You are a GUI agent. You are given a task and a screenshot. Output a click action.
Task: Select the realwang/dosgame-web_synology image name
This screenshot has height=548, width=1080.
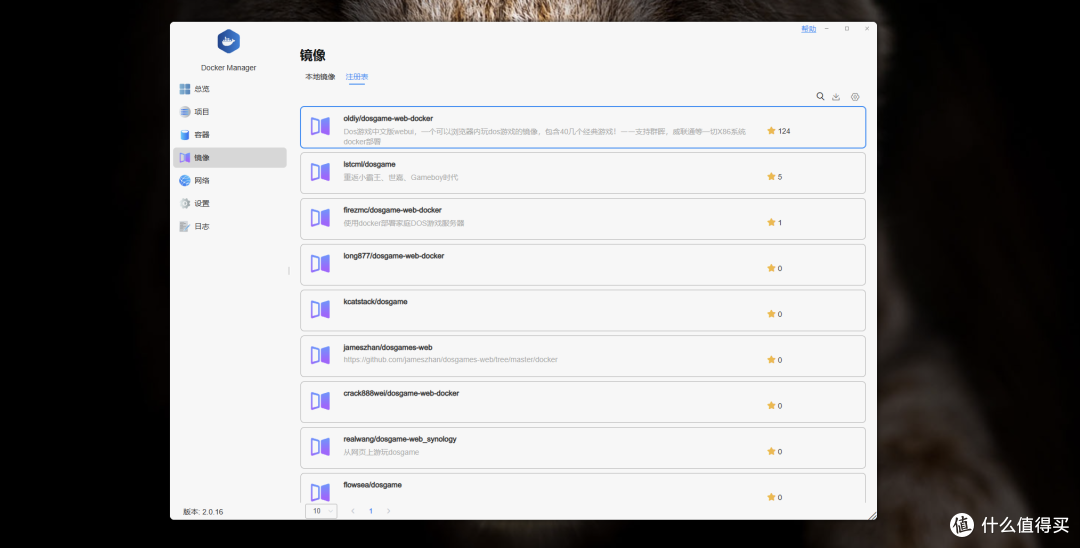(x=399, y=439)
